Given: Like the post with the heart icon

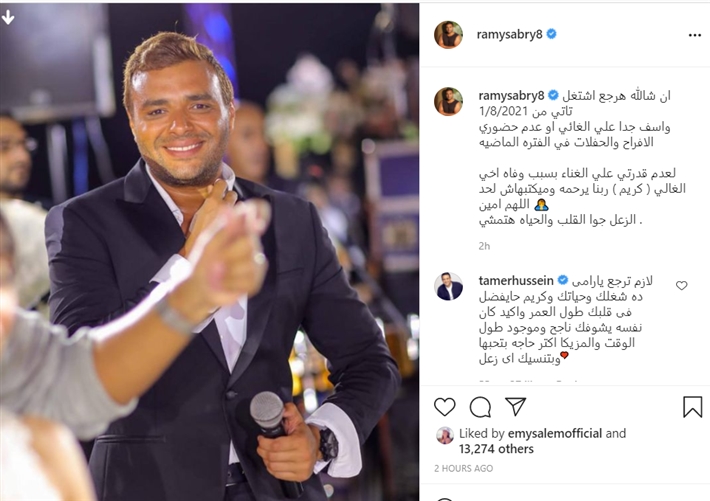Looking at the screenshot, I should coord(445,407).
